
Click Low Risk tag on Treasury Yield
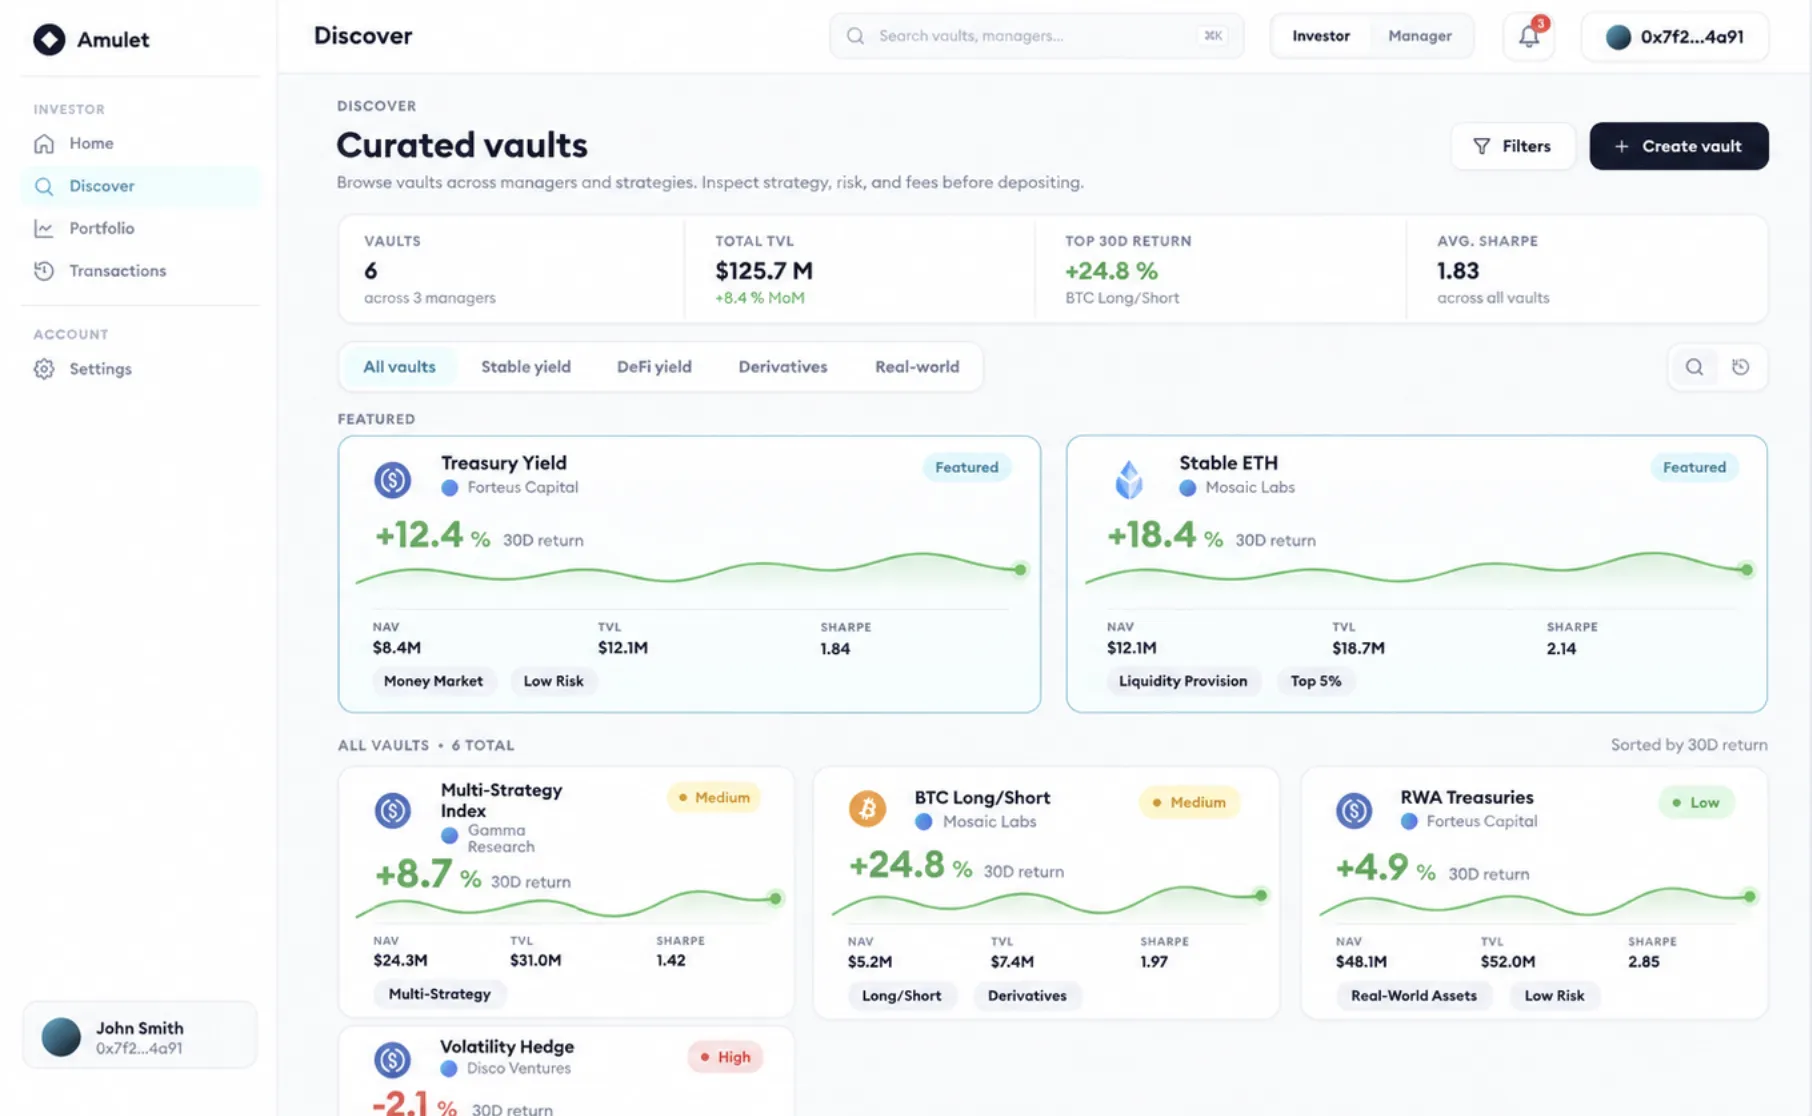553,681
